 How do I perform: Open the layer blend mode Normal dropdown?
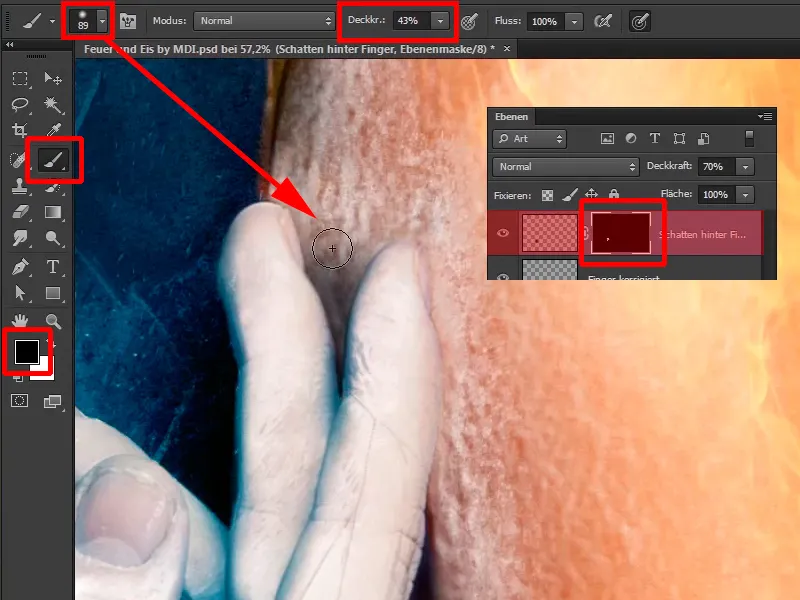coord(566,167)
